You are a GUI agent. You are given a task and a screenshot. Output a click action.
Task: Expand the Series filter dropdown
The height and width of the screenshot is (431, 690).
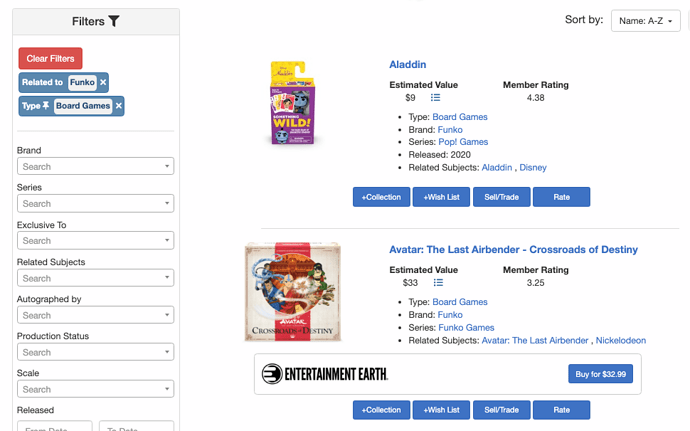pos(95,204)
